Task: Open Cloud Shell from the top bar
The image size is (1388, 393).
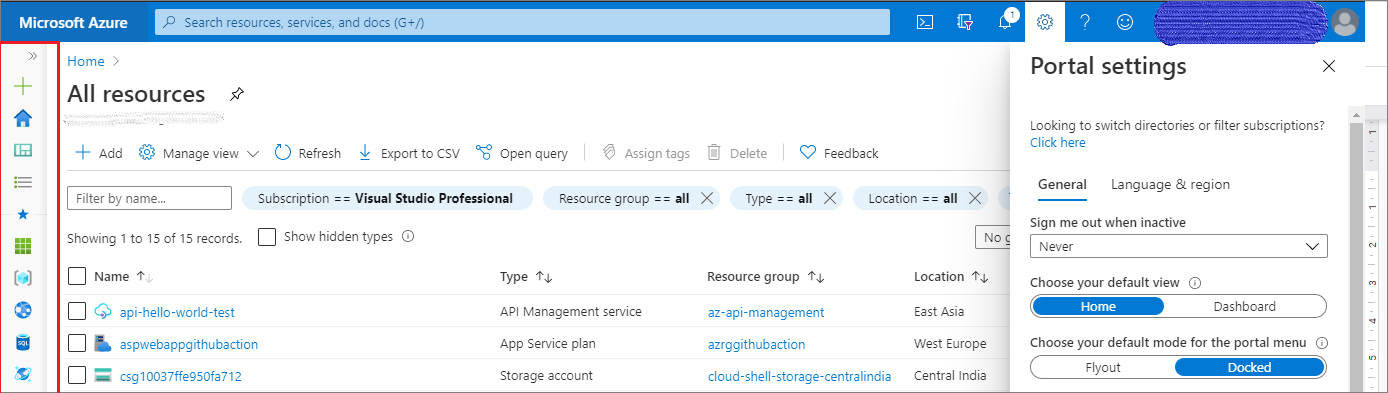Action: click(926, 21)
